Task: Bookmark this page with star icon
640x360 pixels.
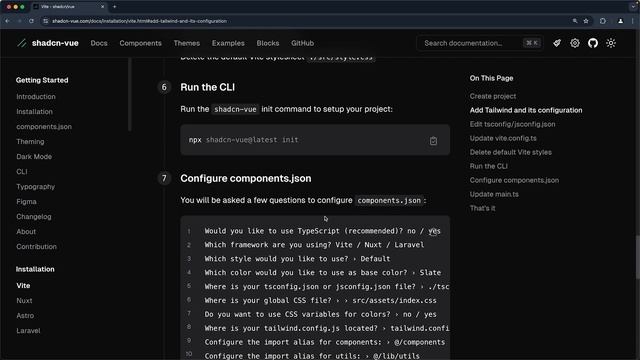Action: pos(586,21)
